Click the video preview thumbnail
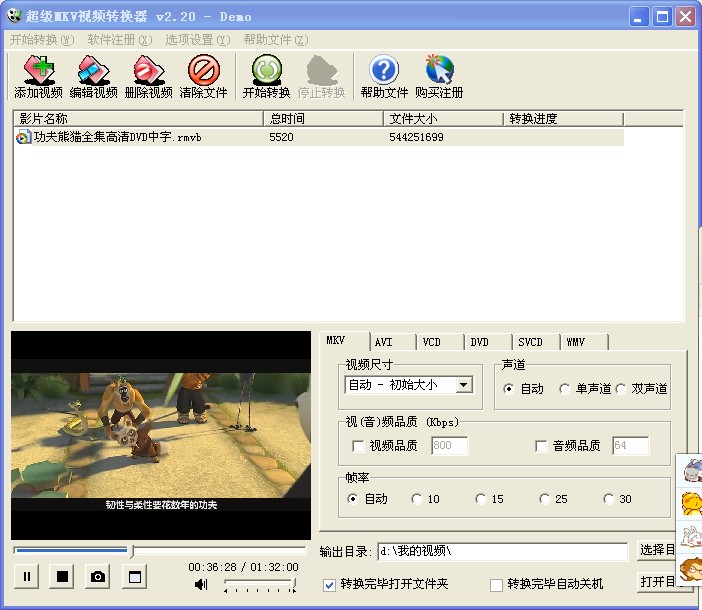 click(x=161, y=435)
